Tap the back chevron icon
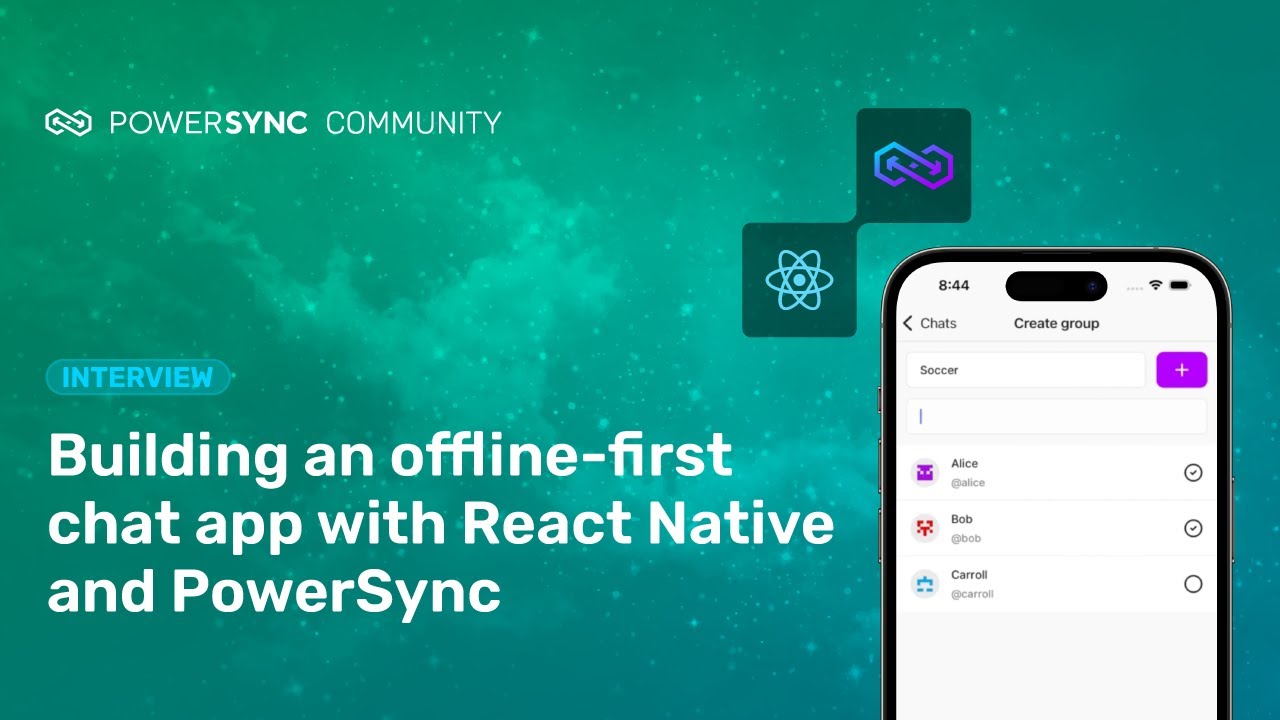The image size is (1280, 720). pos(908,323)
